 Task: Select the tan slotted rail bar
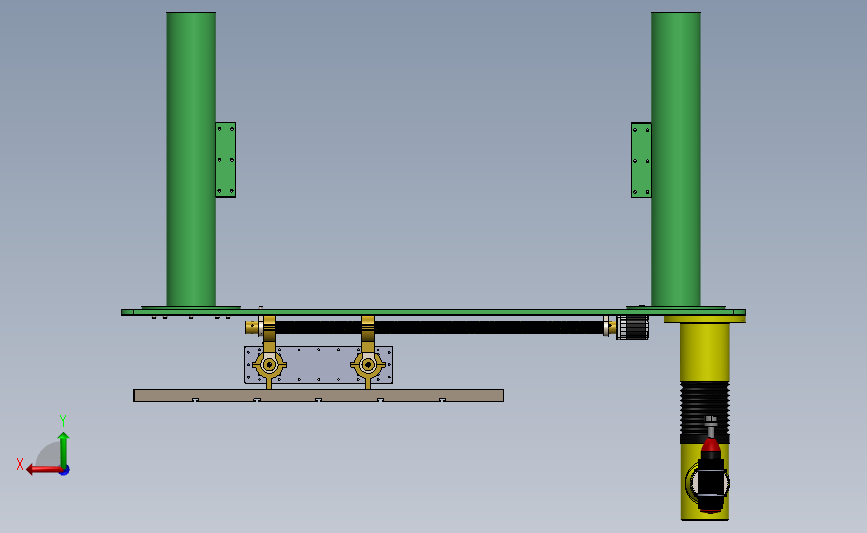(318, 395)
